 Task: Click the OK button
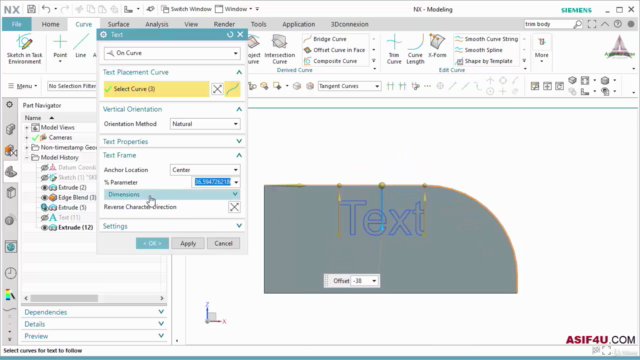[152, 243]
